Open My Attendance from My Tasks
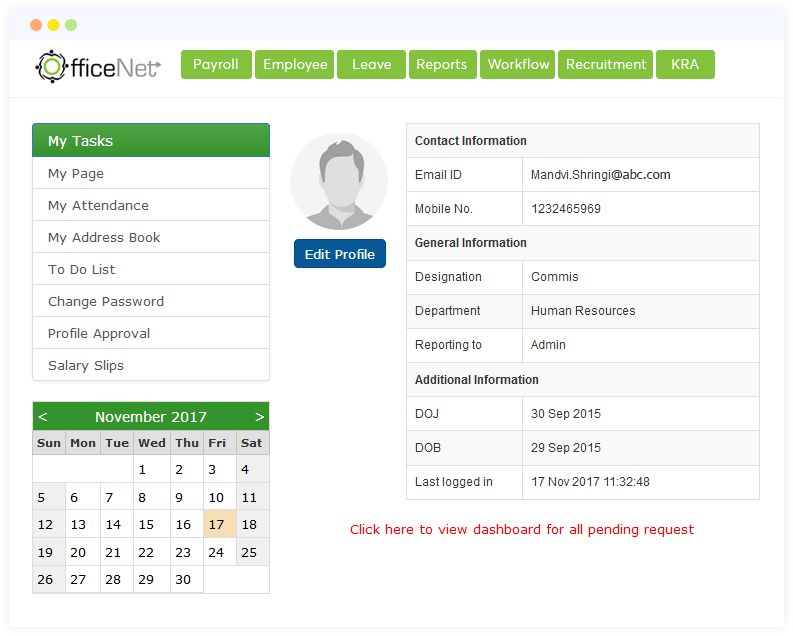 pyautogui.click(x=98, y=205)
